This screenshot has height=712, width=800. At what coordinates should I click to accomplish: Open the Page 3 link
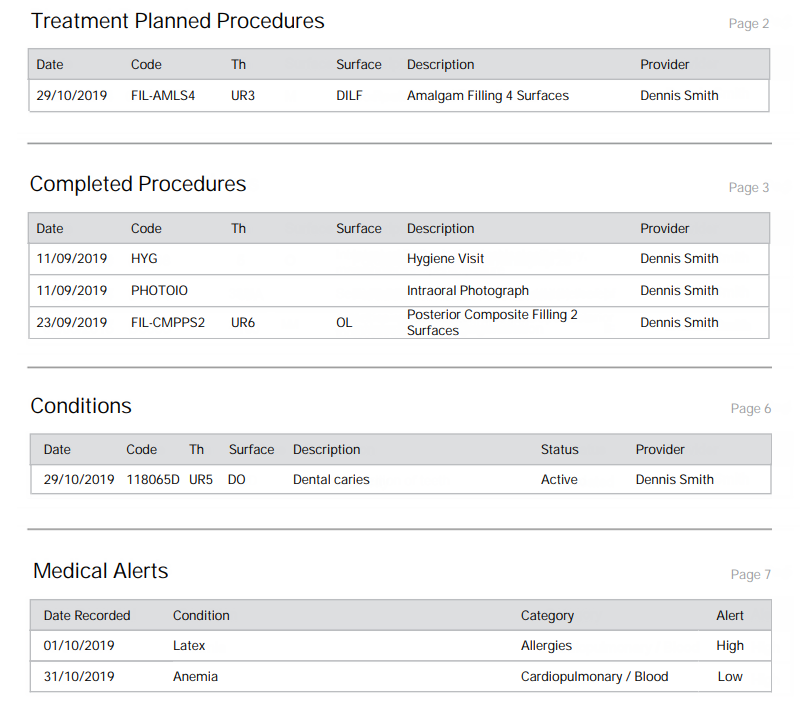[748, 188]
